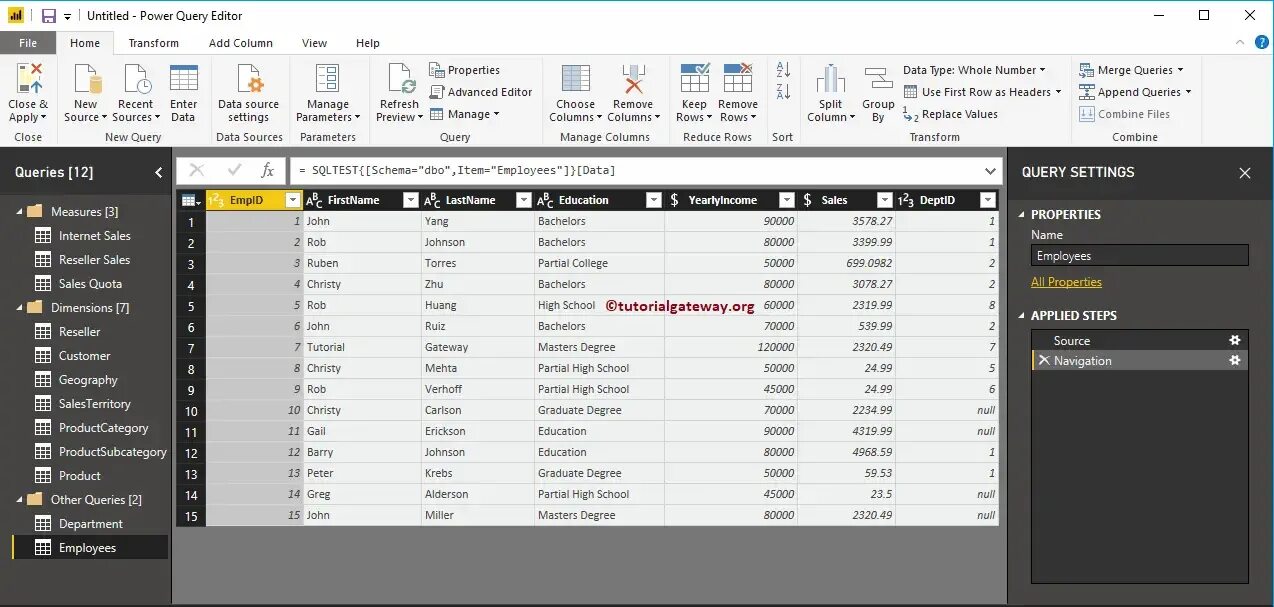Click the save icon in the title bar
Image resolution: width=1274 pixels, height=607 pixels.
pos(48,16)
